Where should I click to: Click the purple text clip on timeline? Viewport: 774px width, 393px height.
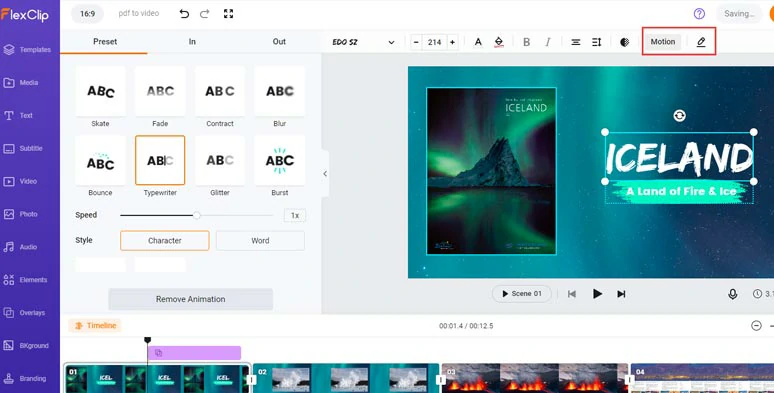[x=194, y=353]
